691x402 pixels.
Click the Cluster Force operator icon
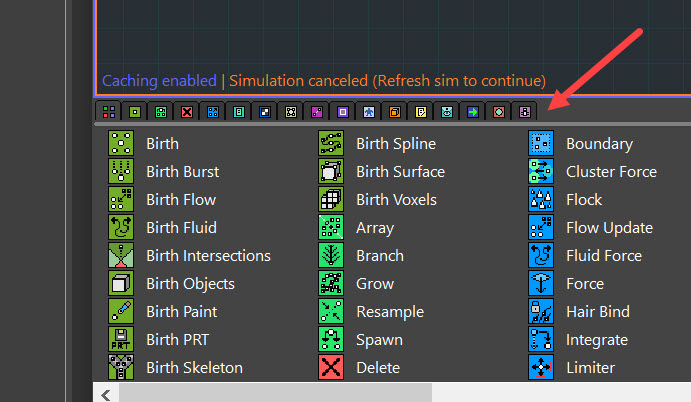pyautogui.click(x=541, y=171)
